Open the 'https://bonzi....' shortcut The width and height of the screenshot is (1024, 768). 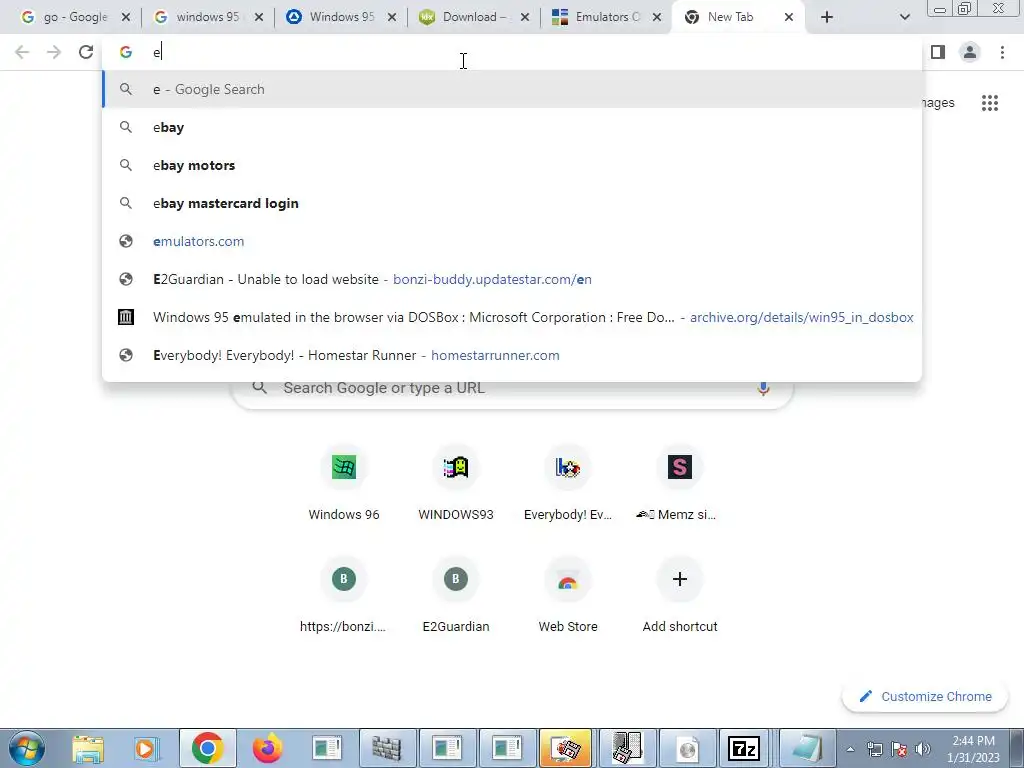click(344, 594)
